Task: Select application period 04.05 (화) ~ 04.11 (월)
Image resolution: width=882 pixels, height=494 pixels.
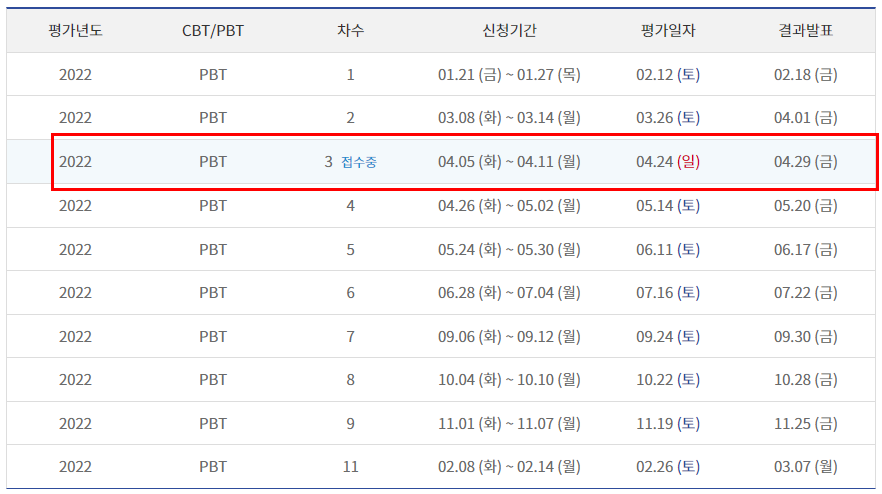Action: coord(509,162)
